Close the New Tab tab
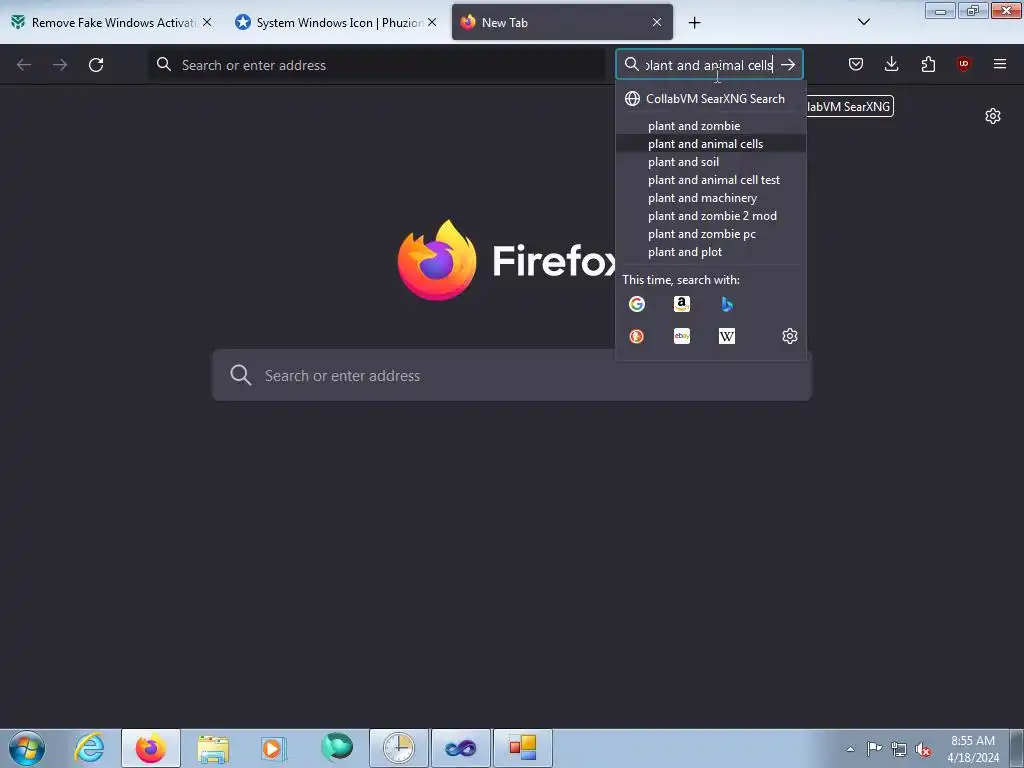This screenshot has height=768, width=1024. [x=657, y=22]
